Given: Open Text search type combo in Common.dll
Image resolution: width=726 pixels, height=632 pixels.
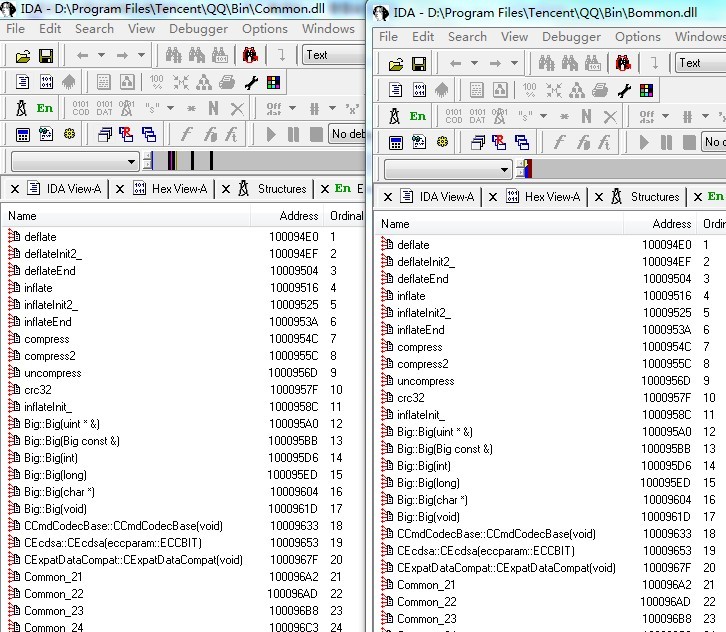Looking at the screenshot, I should [334, 55].
